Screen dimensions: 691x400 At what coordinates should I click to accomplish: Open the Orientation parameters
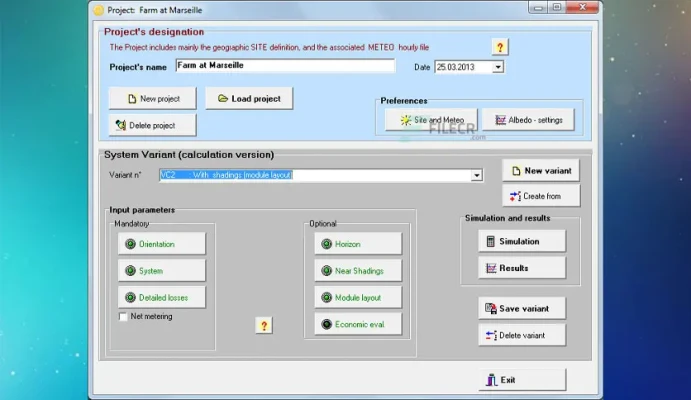(x=162, y=244)
